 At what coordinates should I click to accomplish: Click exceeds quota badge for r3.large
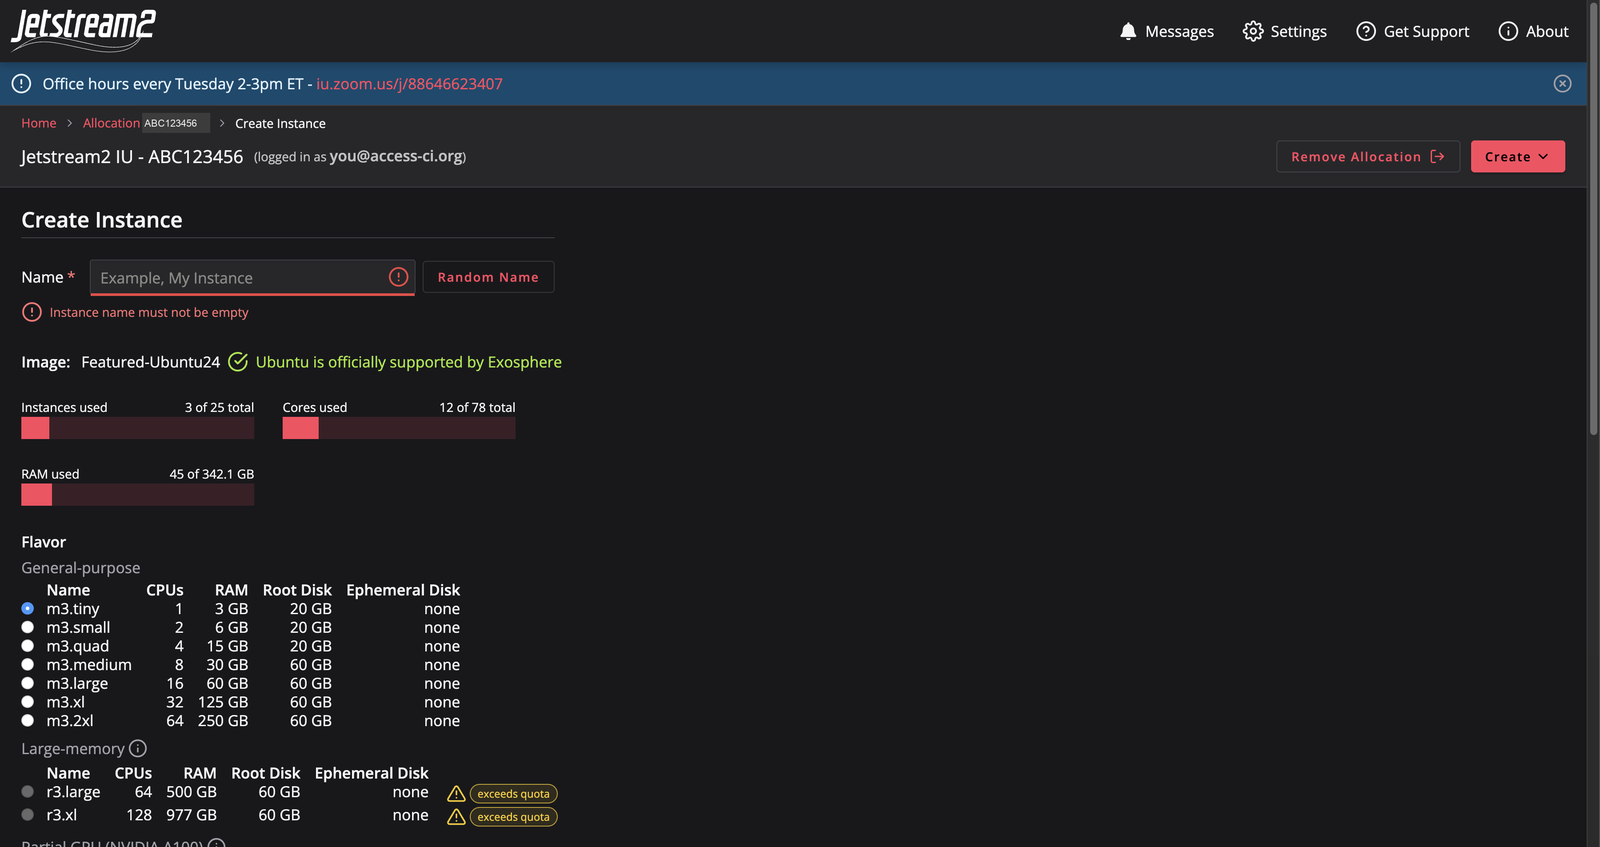pos(513,794)
